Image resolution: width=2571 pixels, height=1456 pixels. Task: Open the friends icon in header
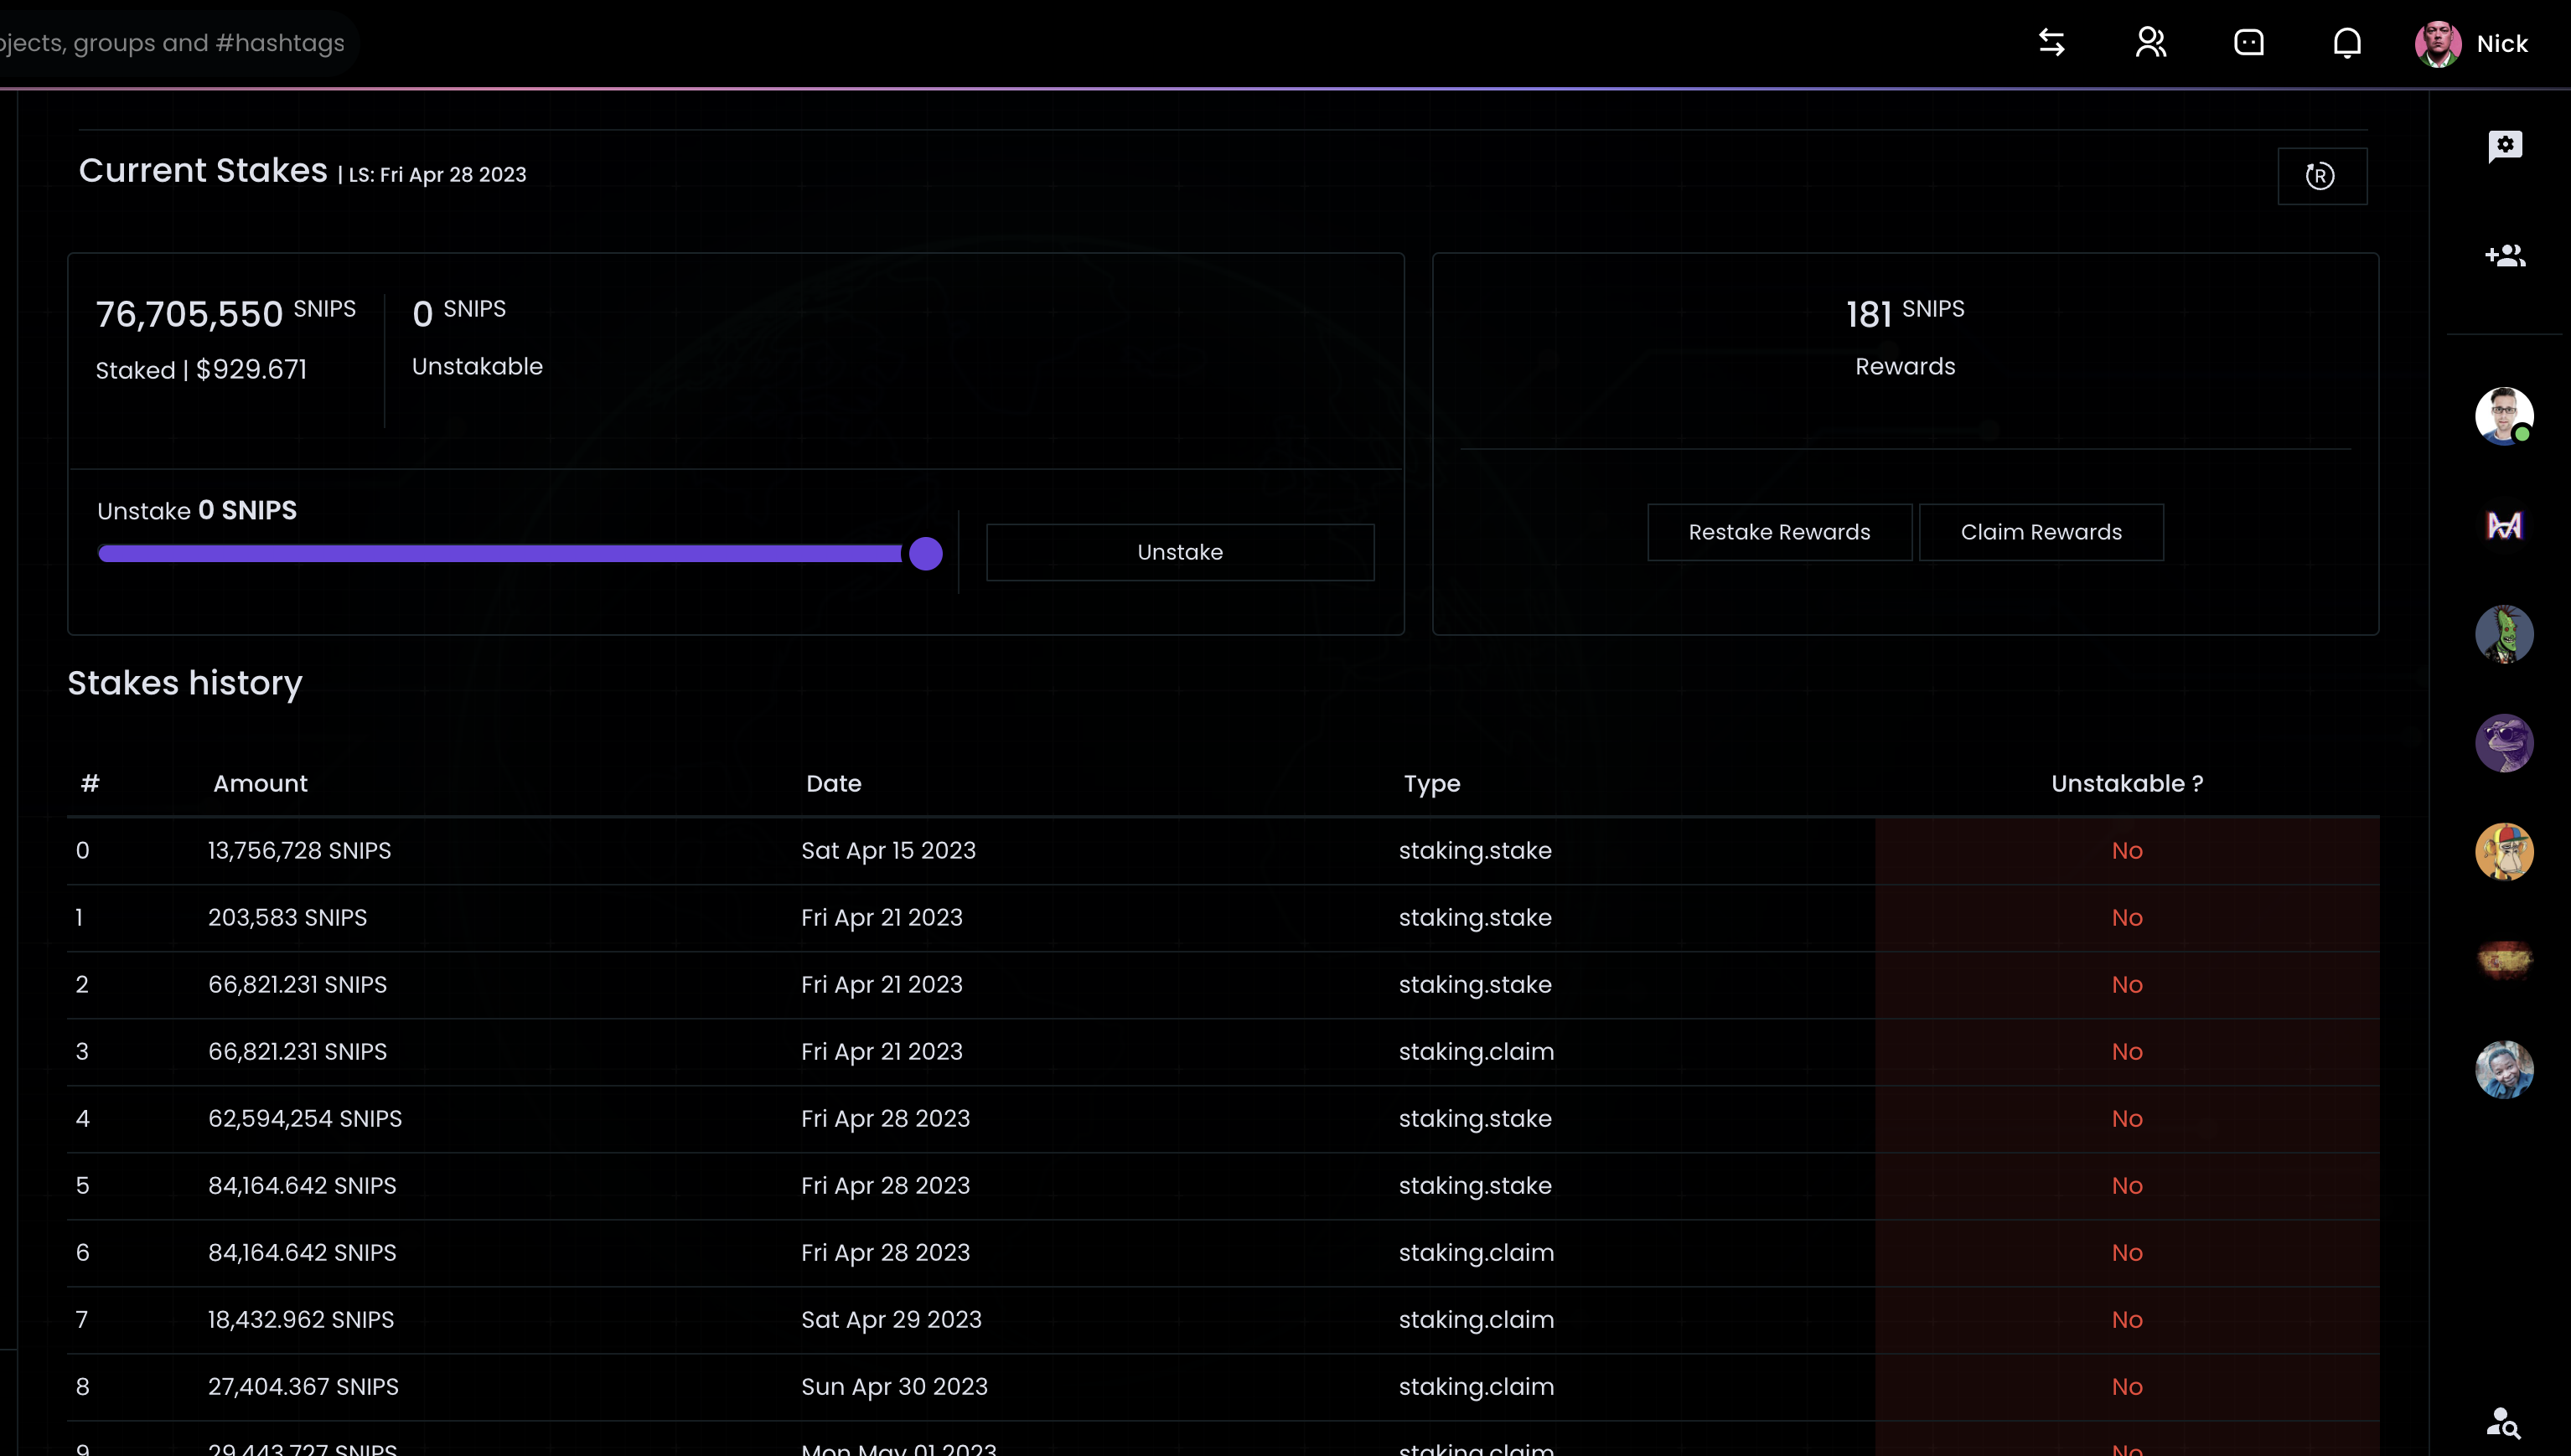[x=2150, y=43]
